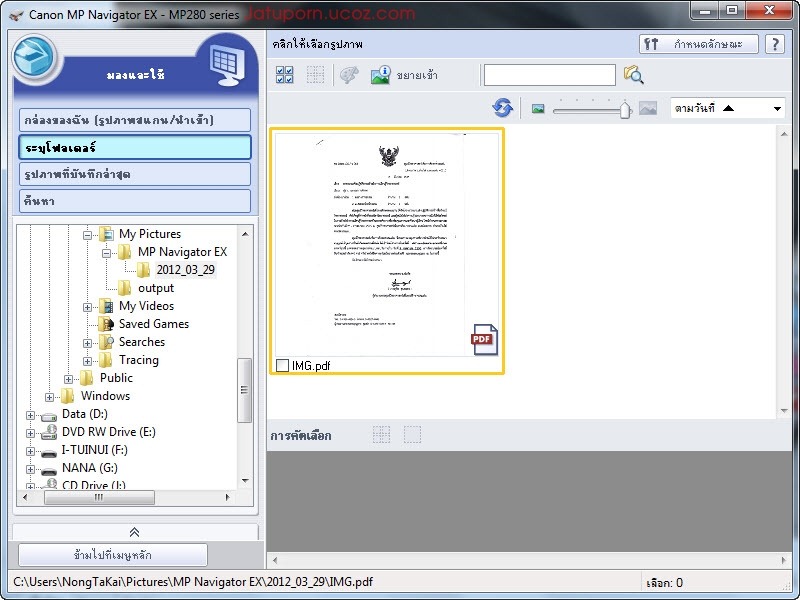Click the Searches folder icon
Screen dimensions: 800x600
(106, 342)
